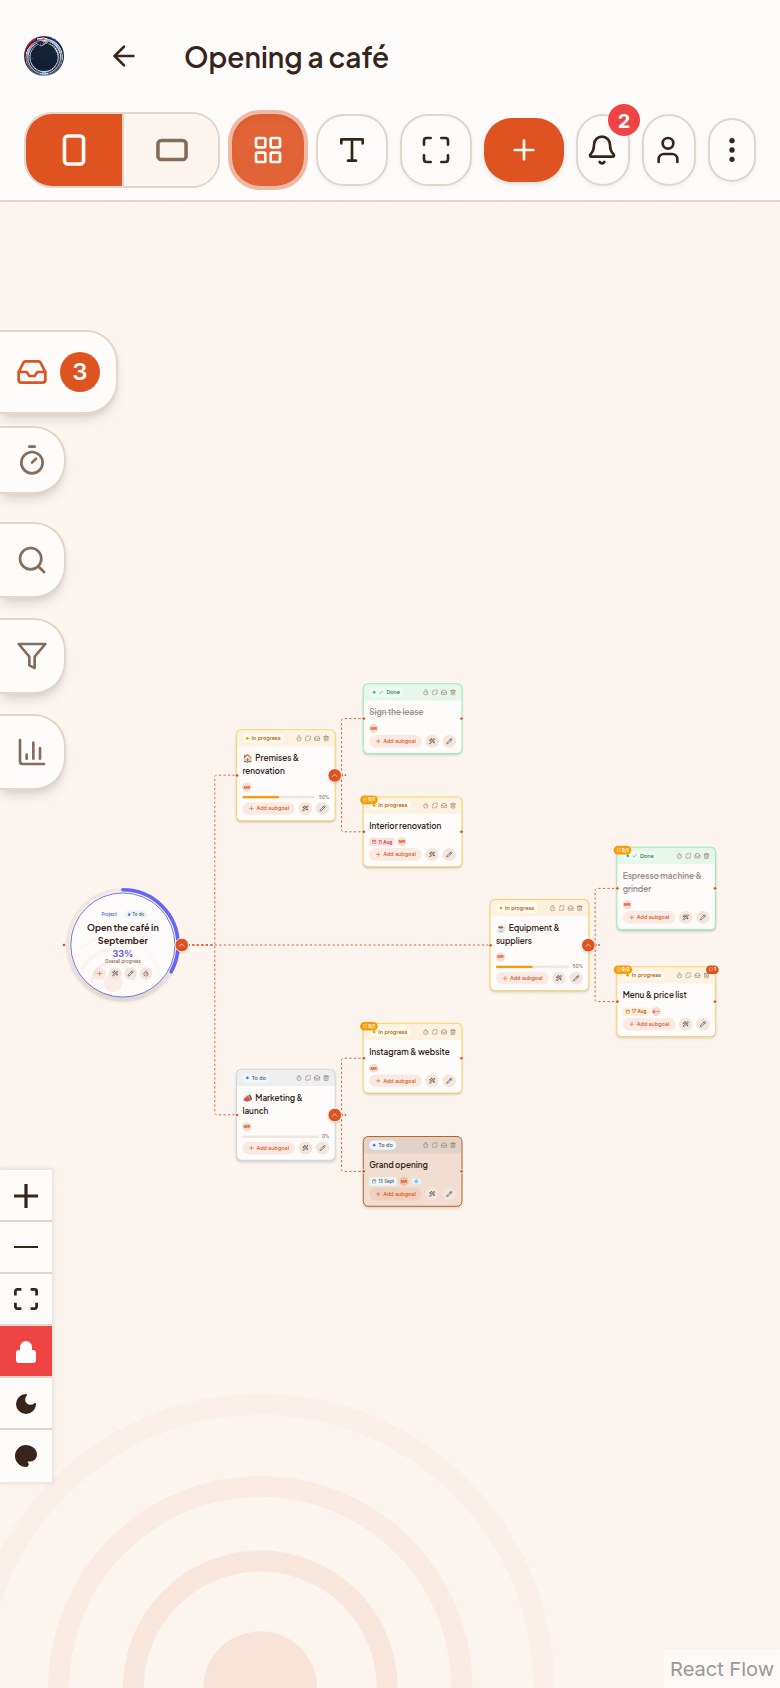Click the Premises & renovation progress bar

[278, 797]
